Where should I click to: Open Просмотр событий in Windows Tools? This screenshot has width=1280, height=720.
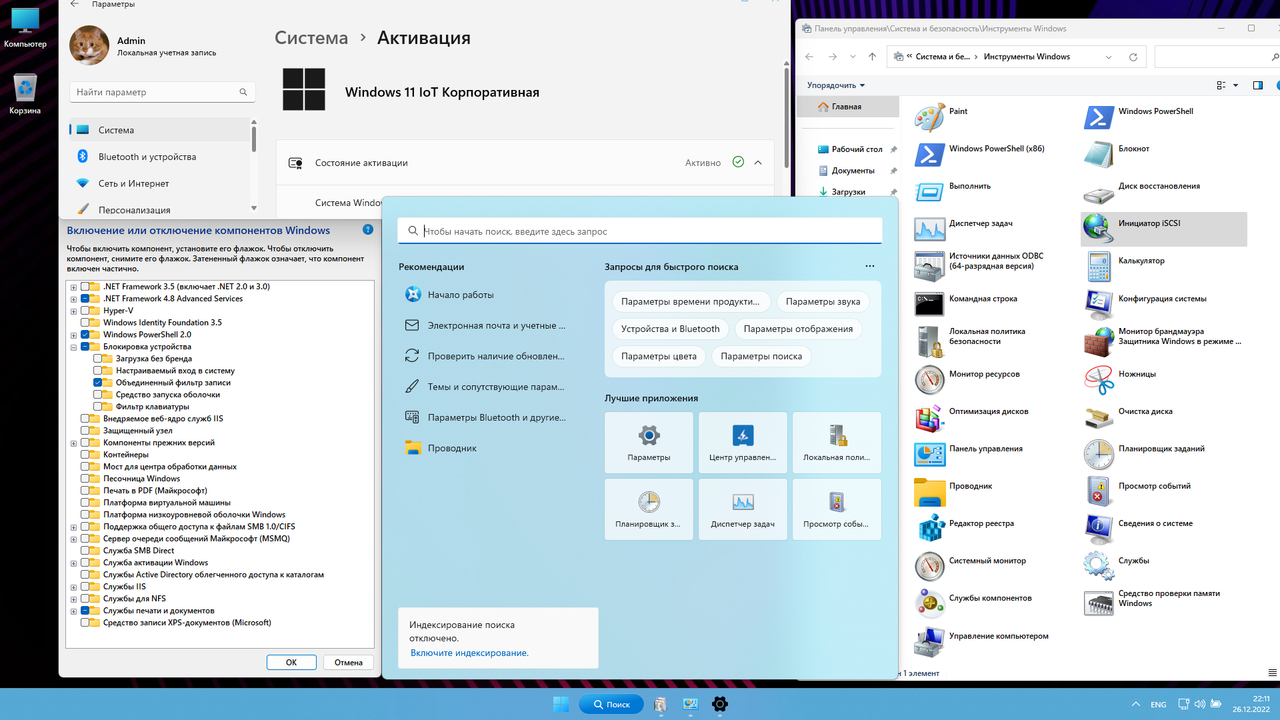[1099, 492]
